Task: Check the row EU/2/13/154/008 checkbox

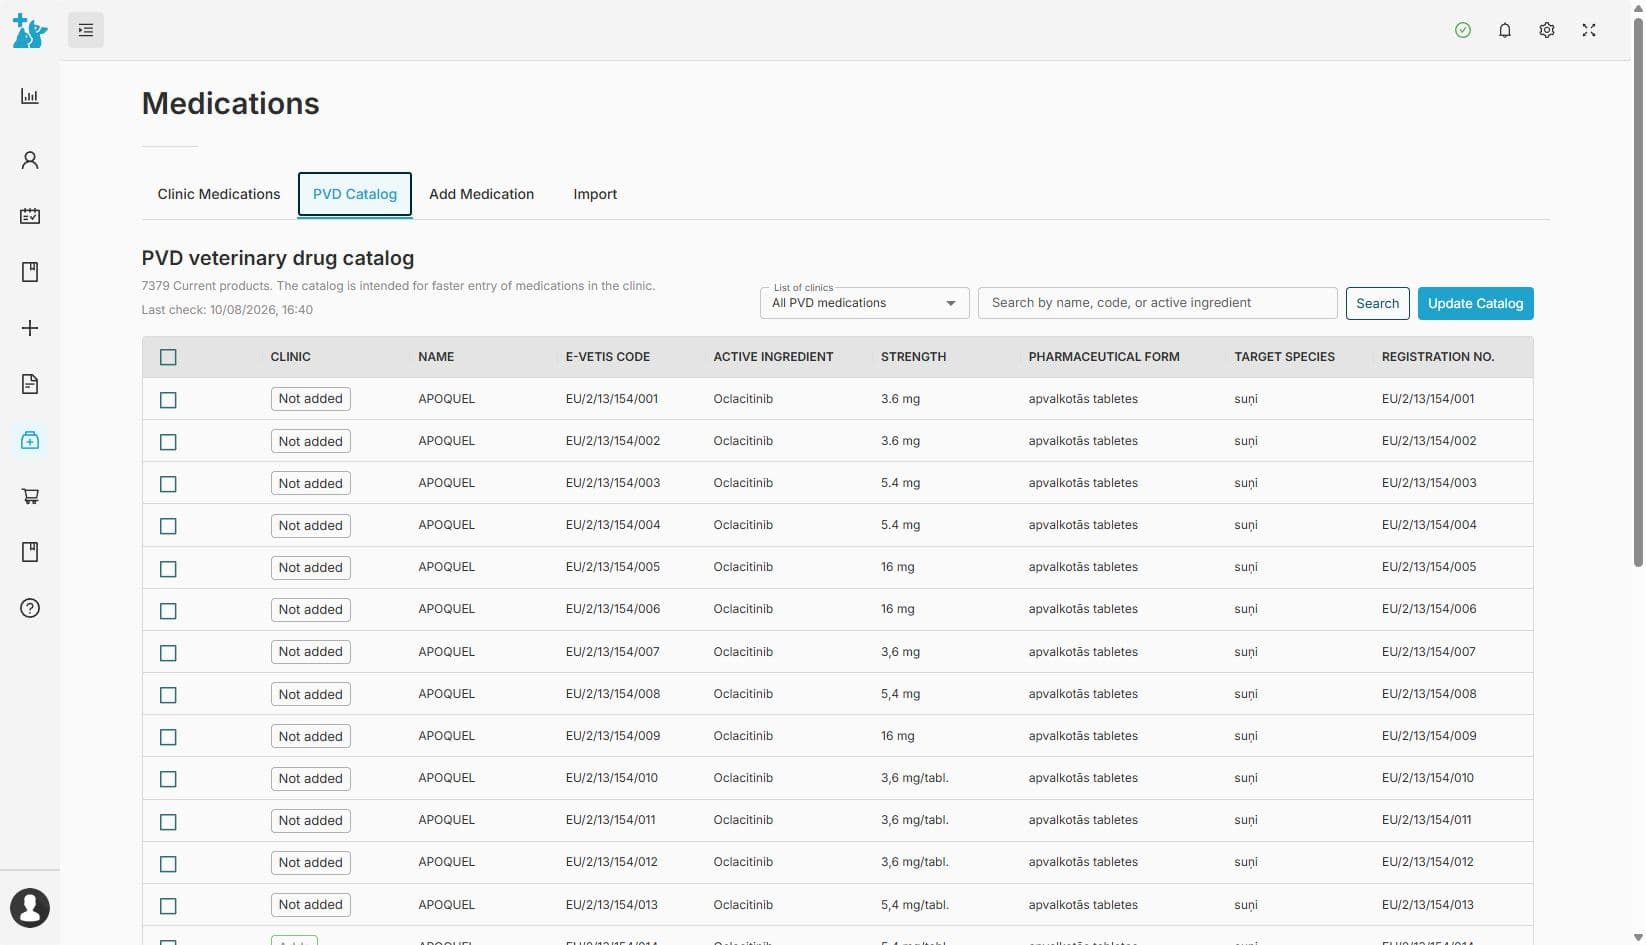Action: (x=168, y=695)
